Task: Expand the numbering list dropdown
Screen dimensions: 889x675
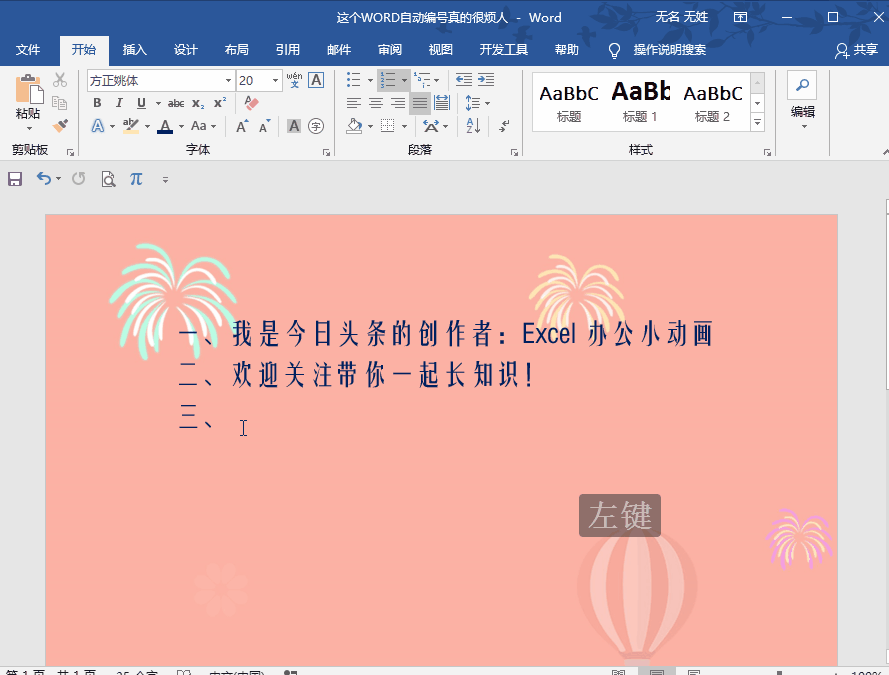Action: click(x=404, y=80)
